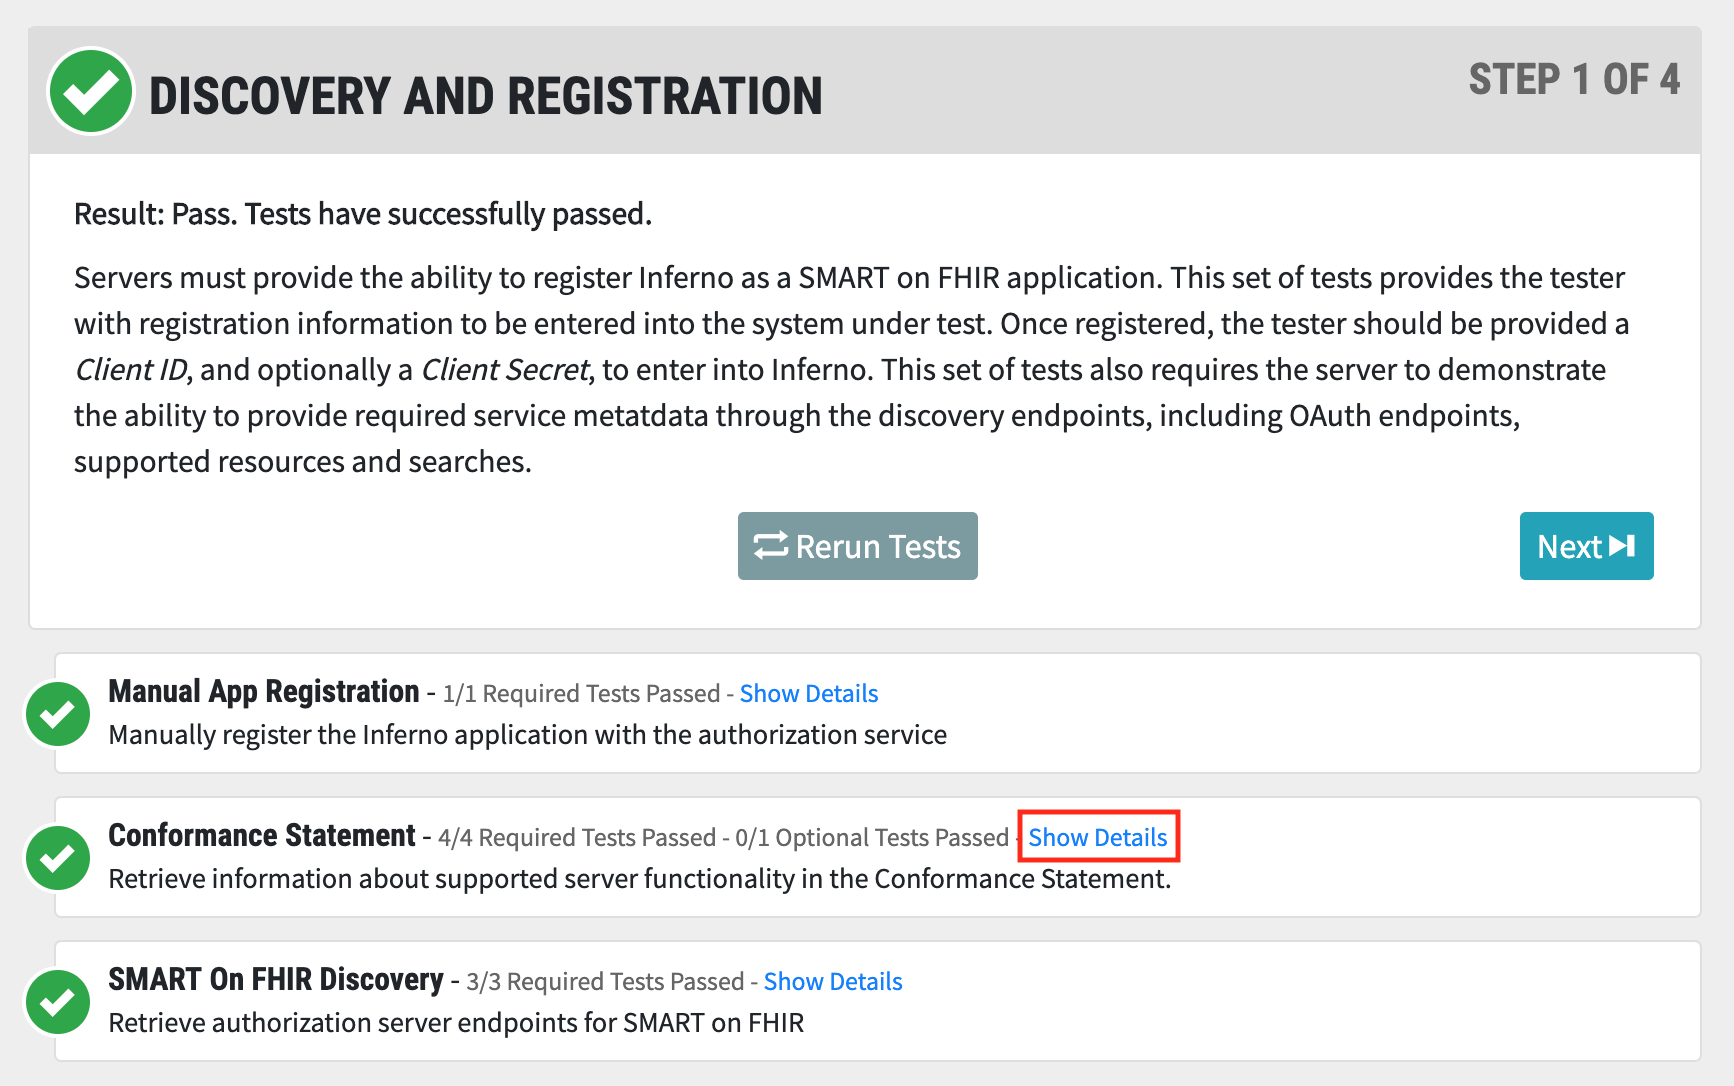The width and height of the screenshot is (1734, 1086).
Task: Click the Rerun Tests button
Action: click(857, 546)
